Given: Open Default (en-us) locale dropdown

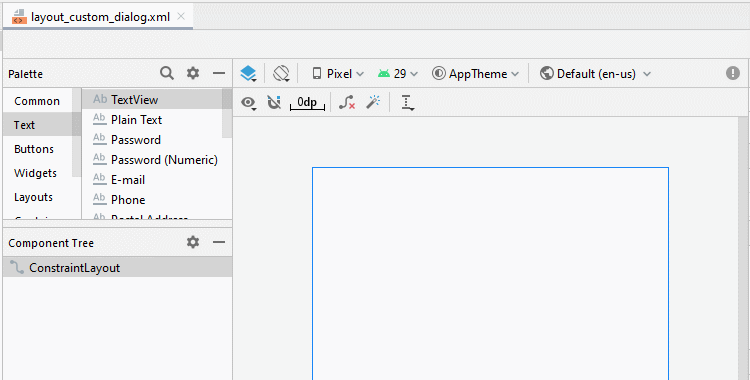Looking at the screenshot, I should 596,74.
